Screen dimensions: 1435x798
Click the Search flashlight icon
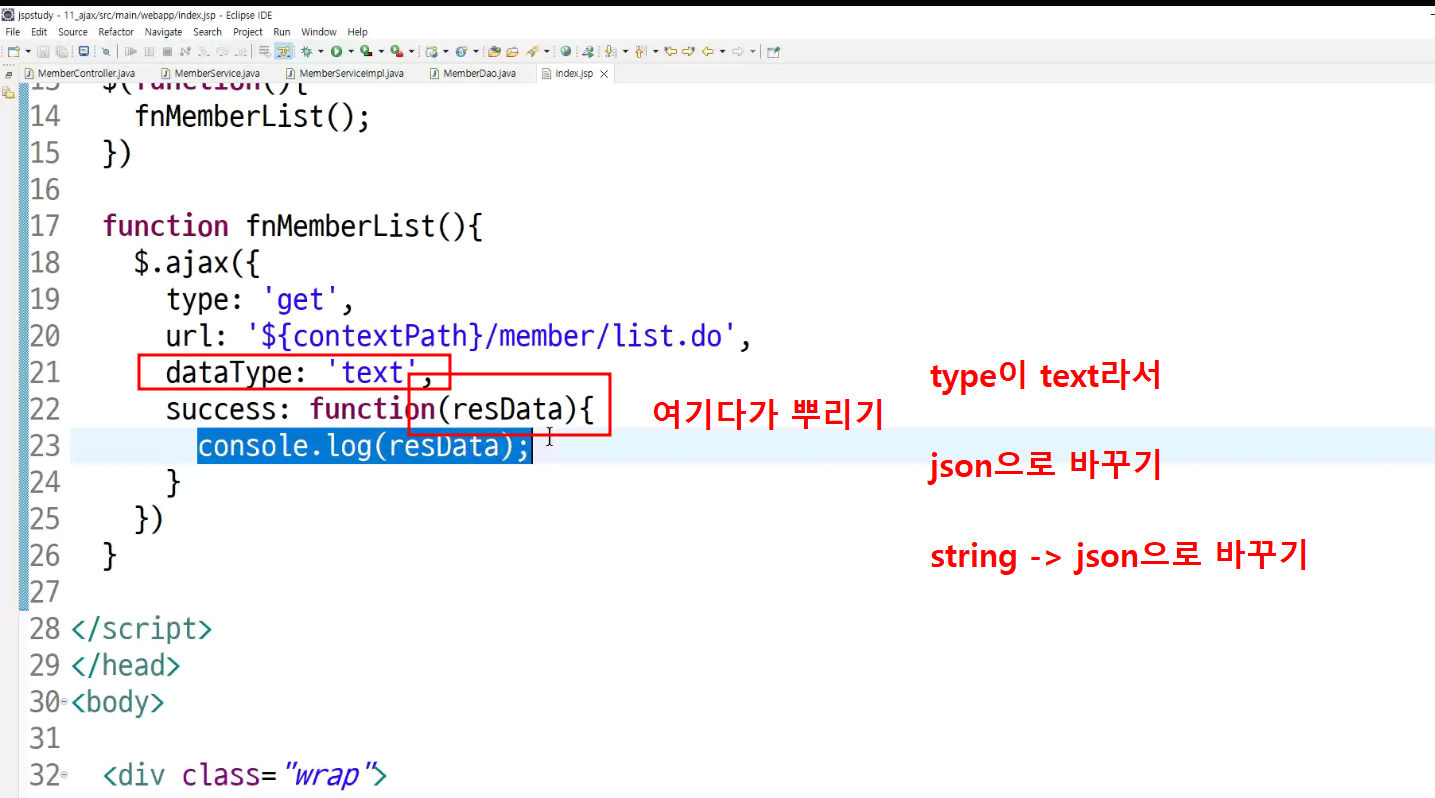[x=532, y=52]
